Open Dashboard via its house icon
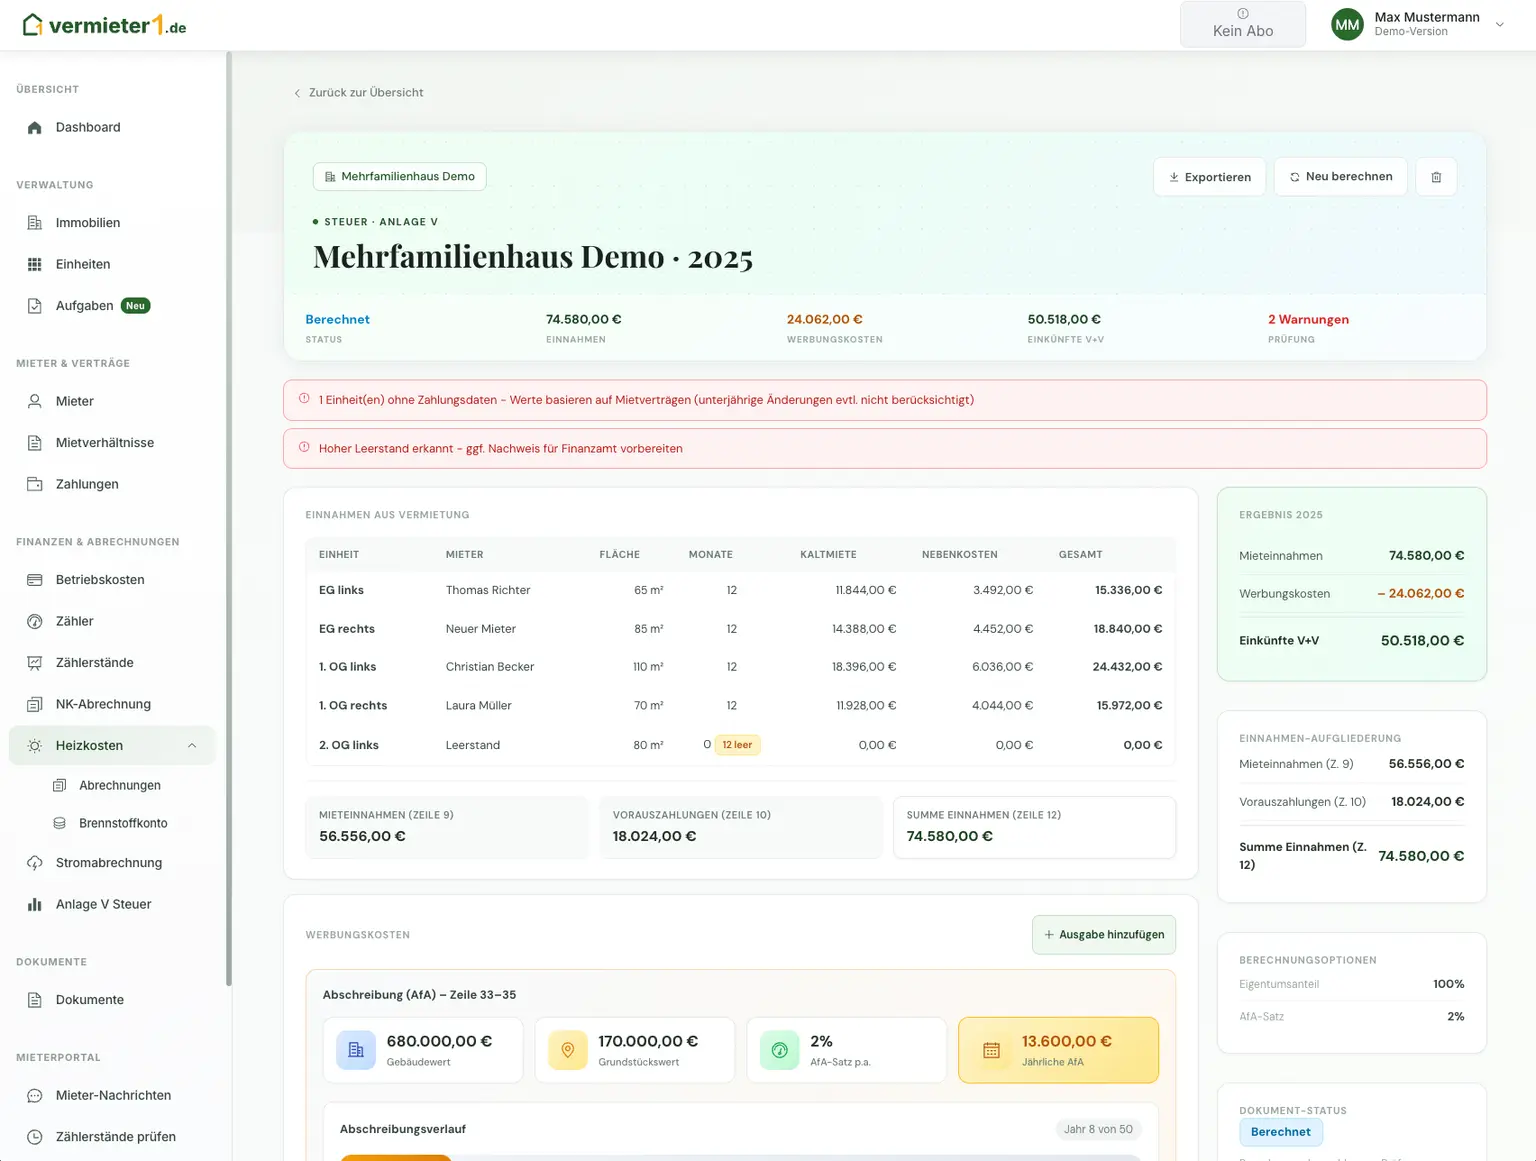 35,127
